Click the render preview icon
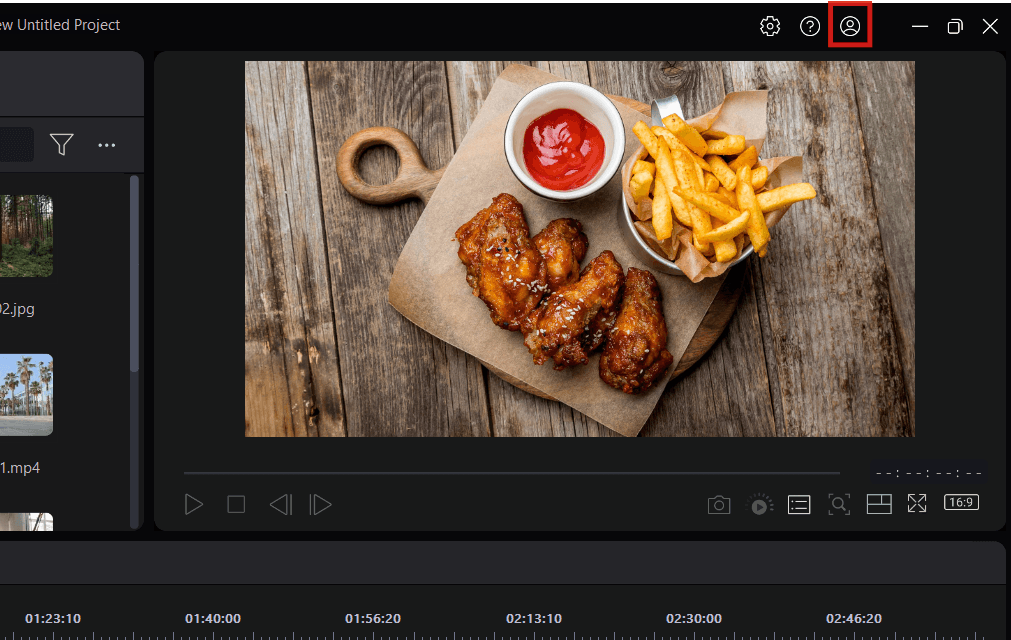The image size is (1011, 640). tap(760, 505)
